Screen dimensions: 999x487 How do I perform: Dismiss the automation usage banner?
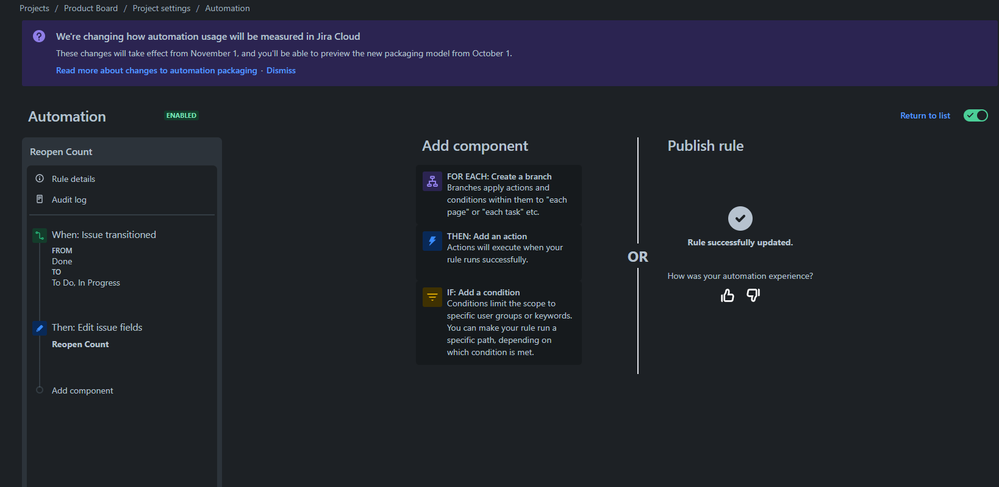pyautogui.click(x=281, y=71)
